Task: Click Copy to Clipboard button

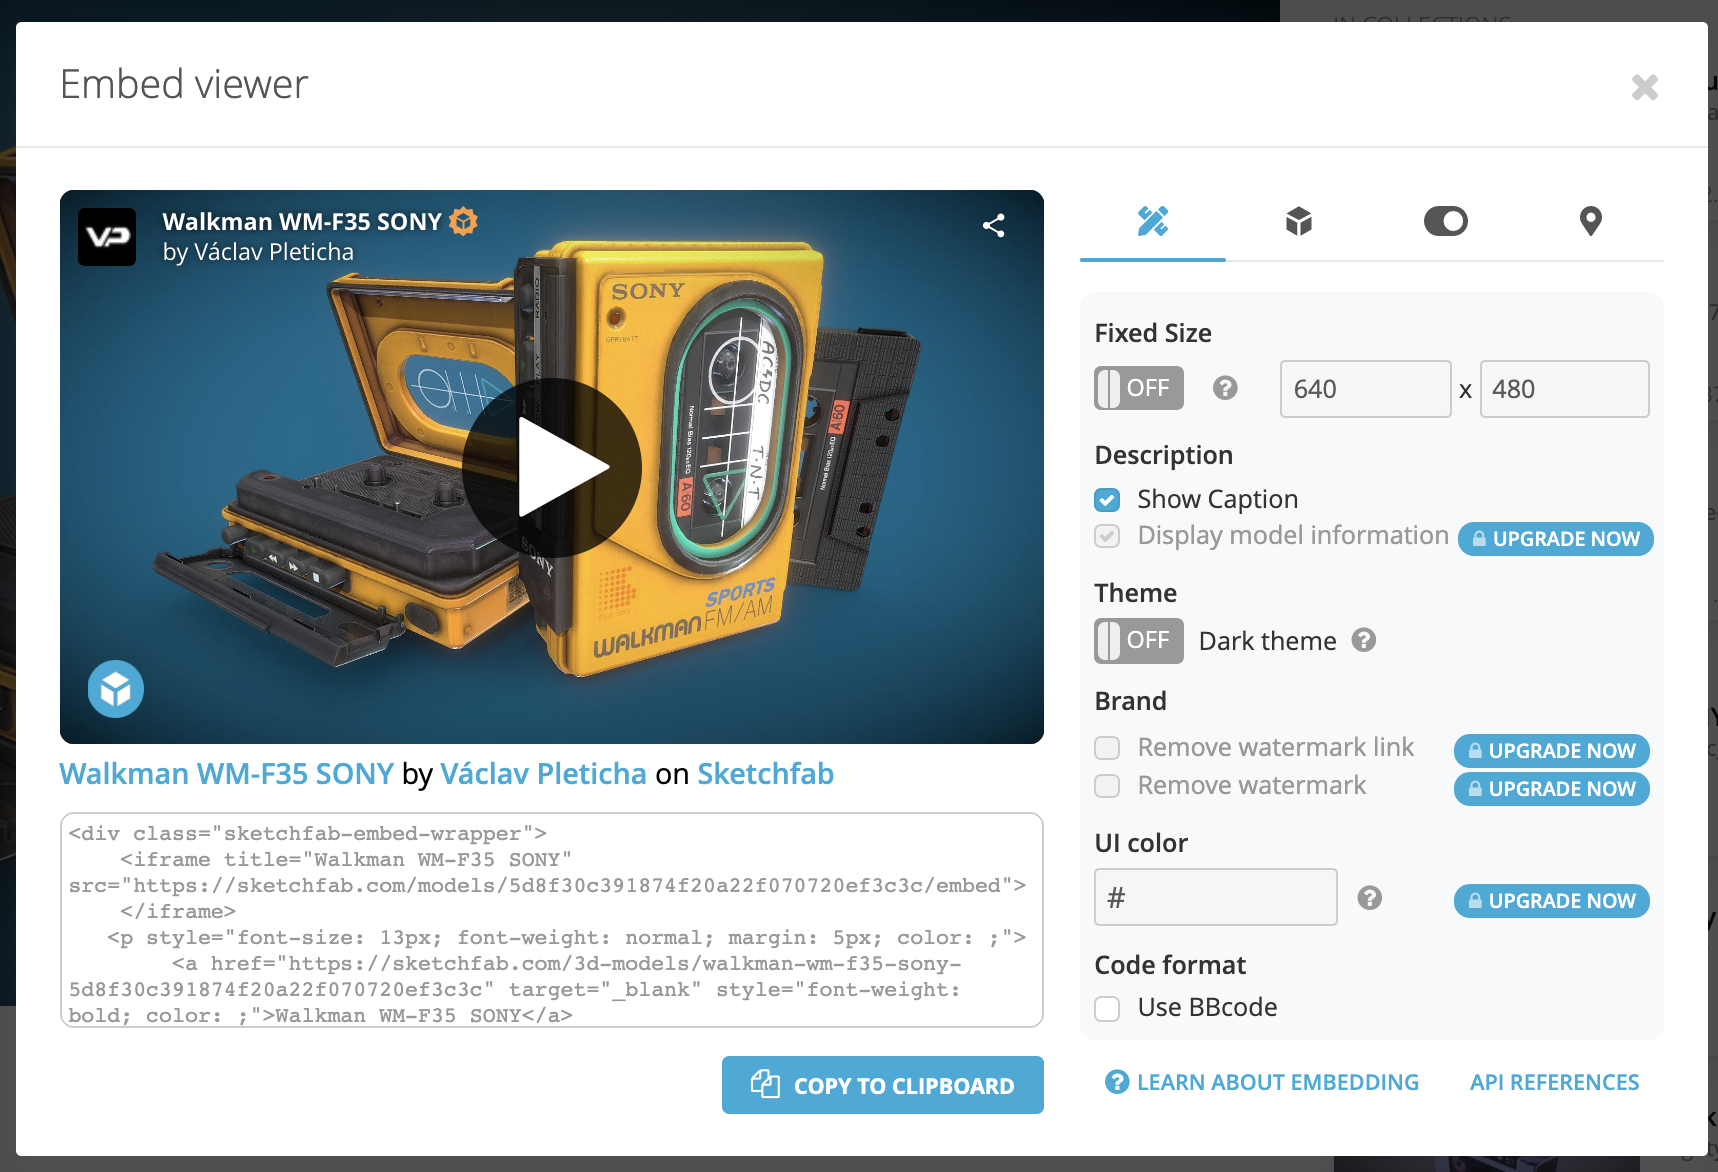Action: [883, 1085]
